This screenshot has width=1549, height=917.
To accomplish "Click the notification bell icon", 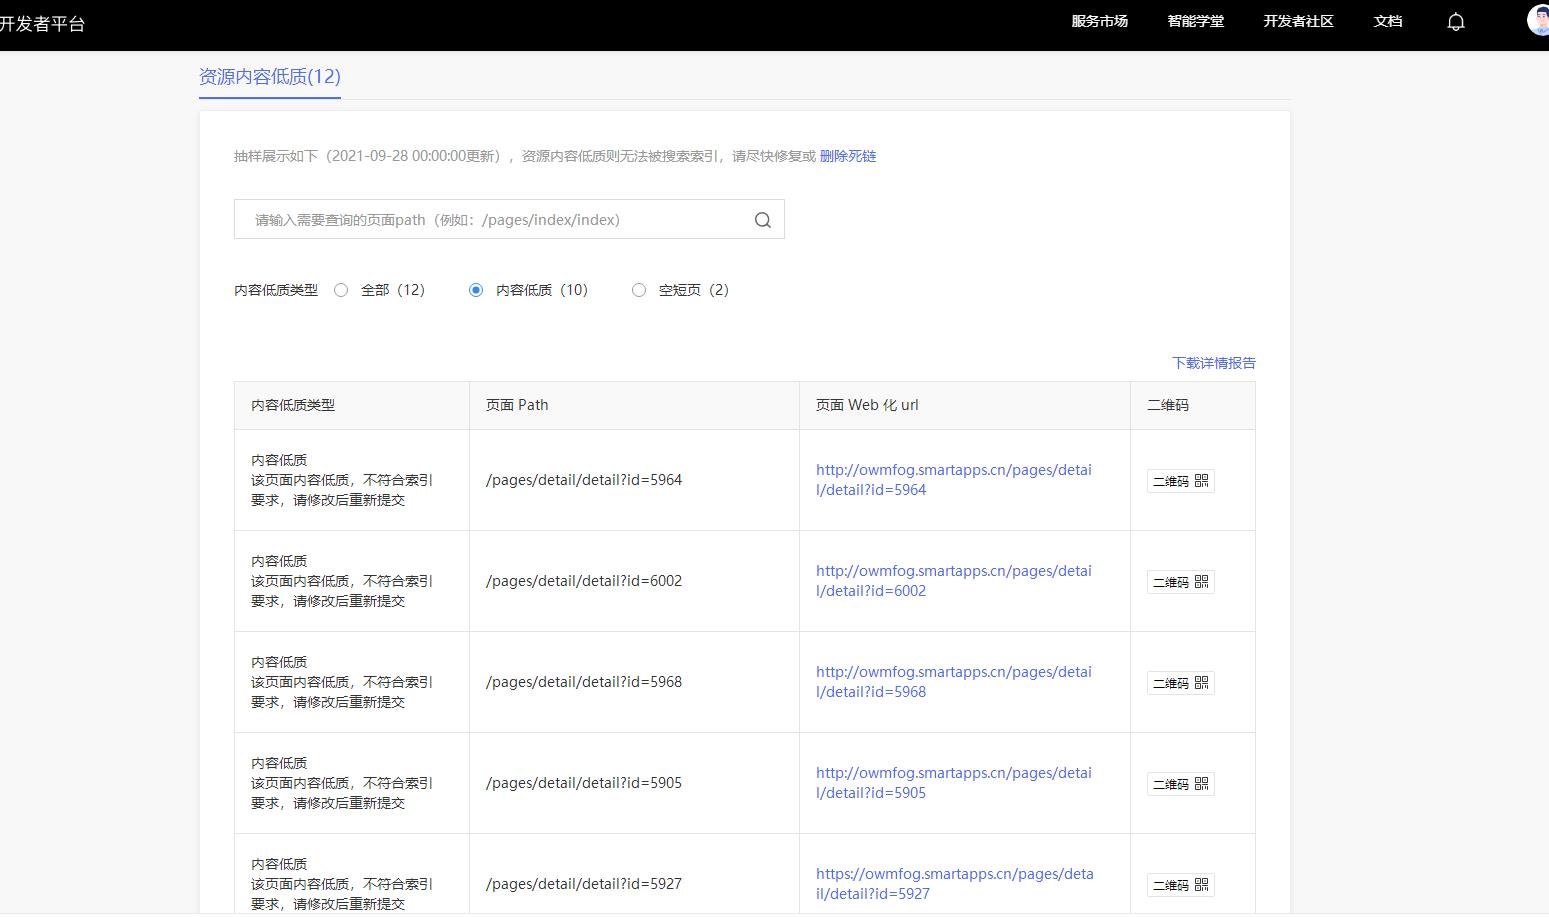I will tap(1456, 22).
